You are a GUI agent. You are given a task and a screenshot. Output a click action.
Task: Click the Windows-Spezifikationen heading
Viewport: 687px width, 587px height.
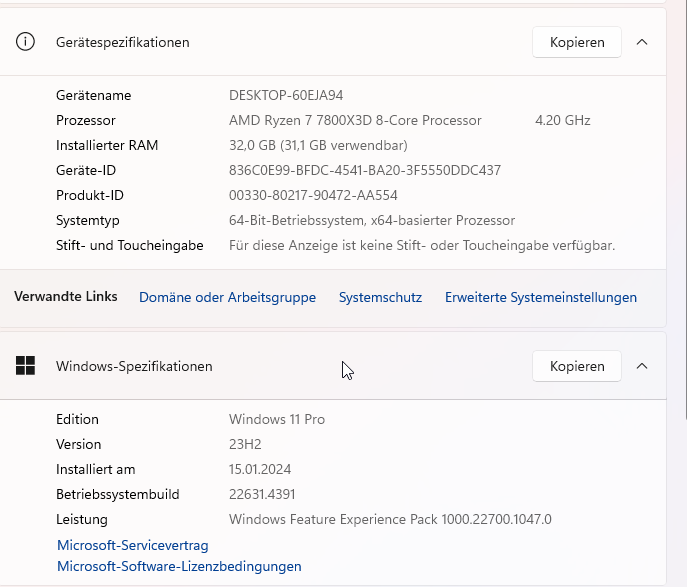(x=134, y=366)
